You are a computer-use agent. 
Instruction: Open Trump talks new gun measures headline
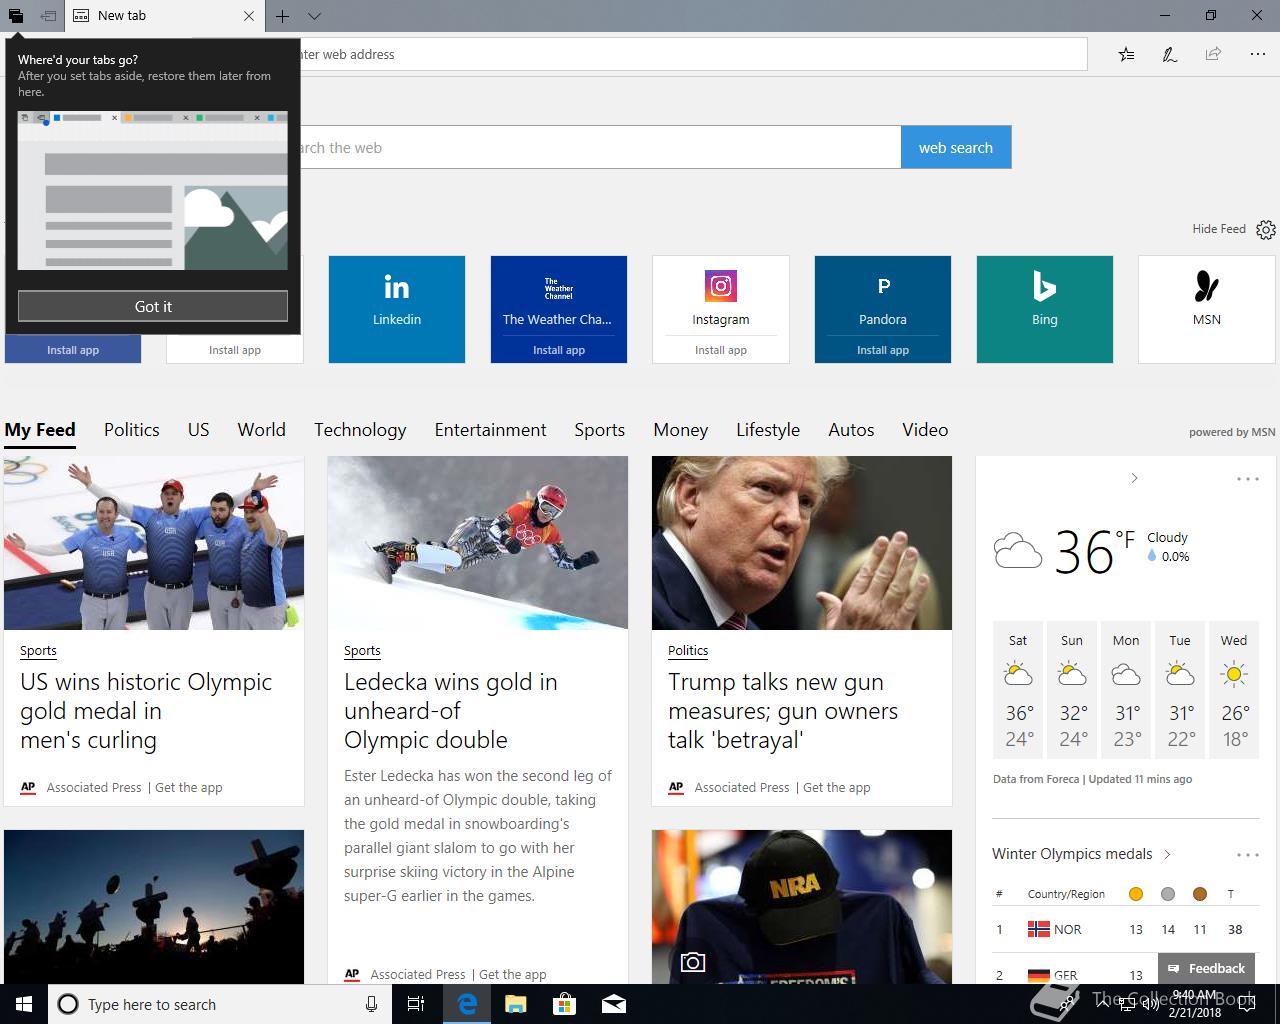click(783, 711)
